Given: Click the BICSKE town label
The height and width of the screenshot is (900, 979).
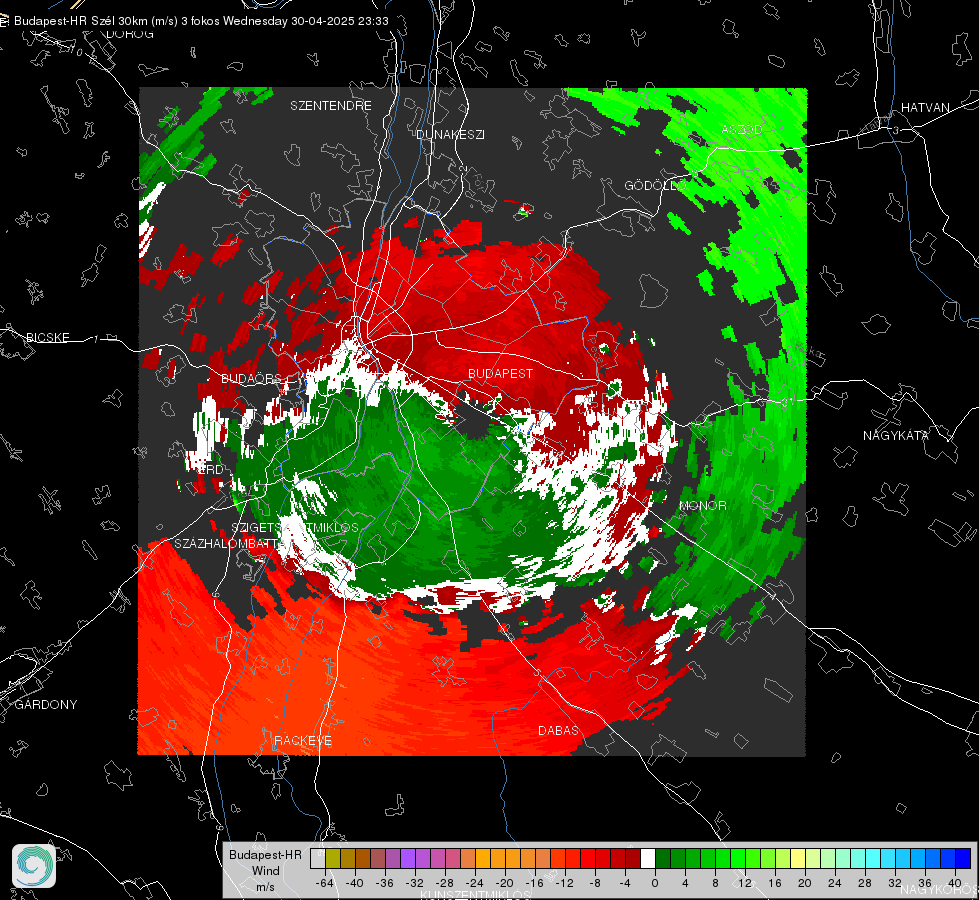Looking at the screenshot, I should pos(47,337).
